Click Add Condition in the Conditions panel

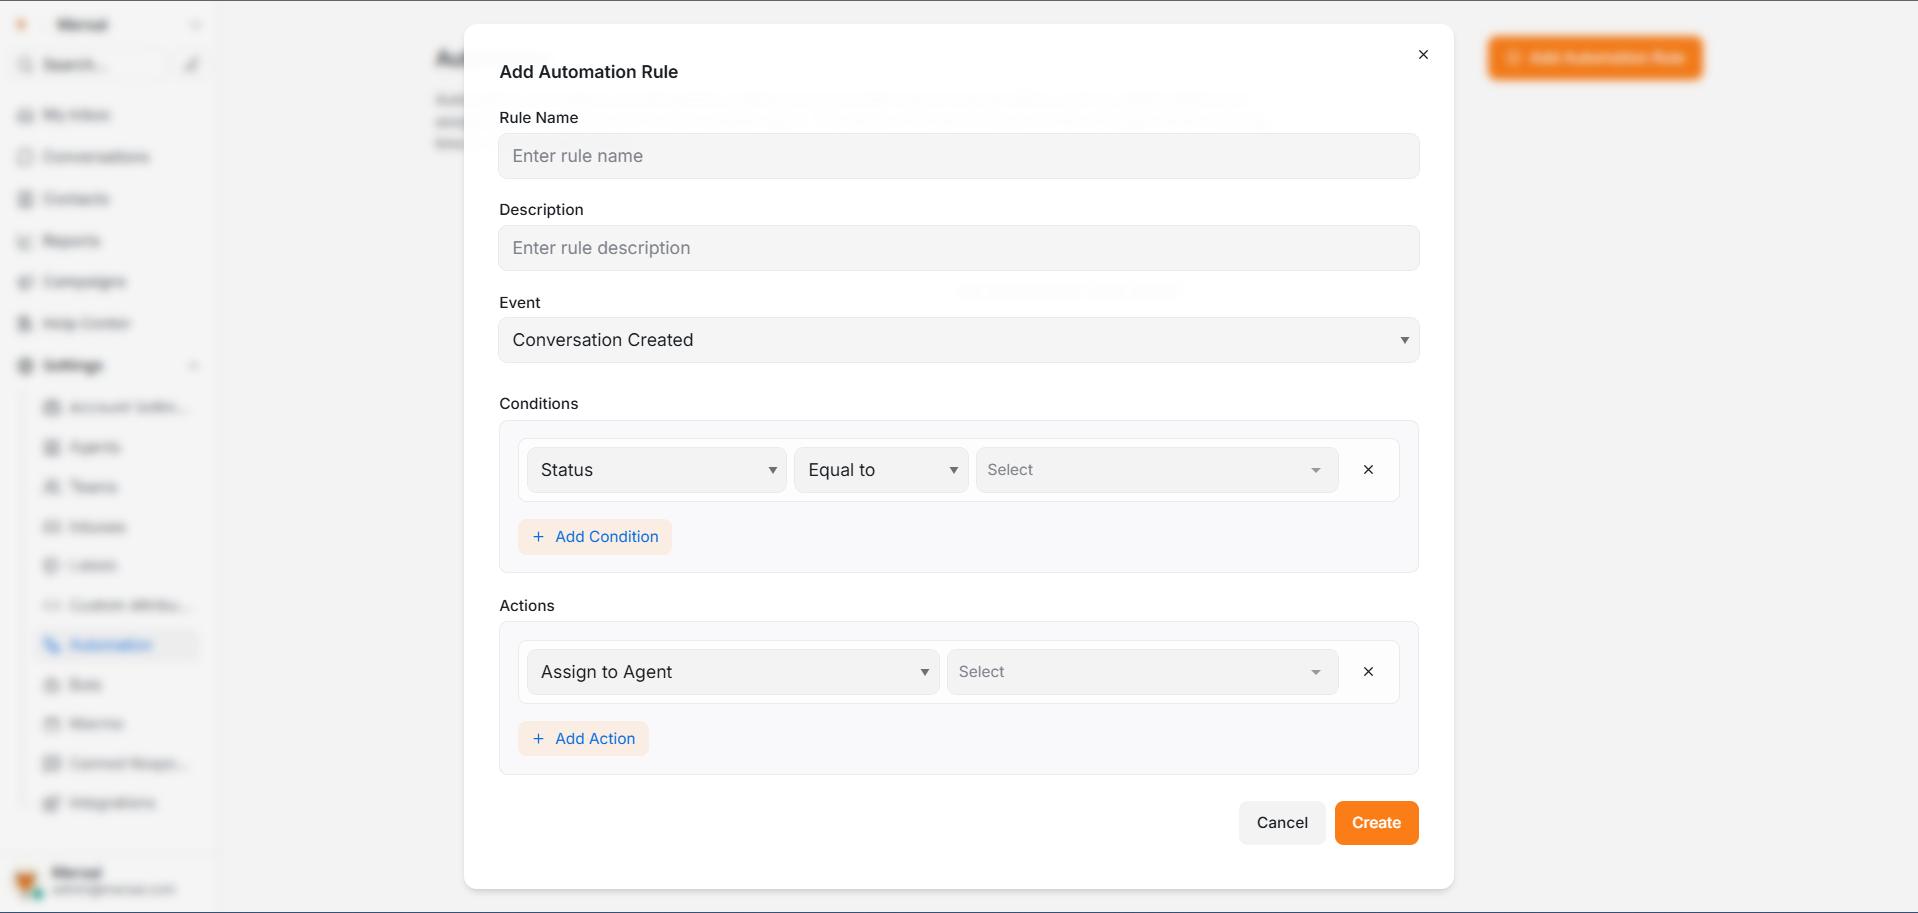click(594, 537)
